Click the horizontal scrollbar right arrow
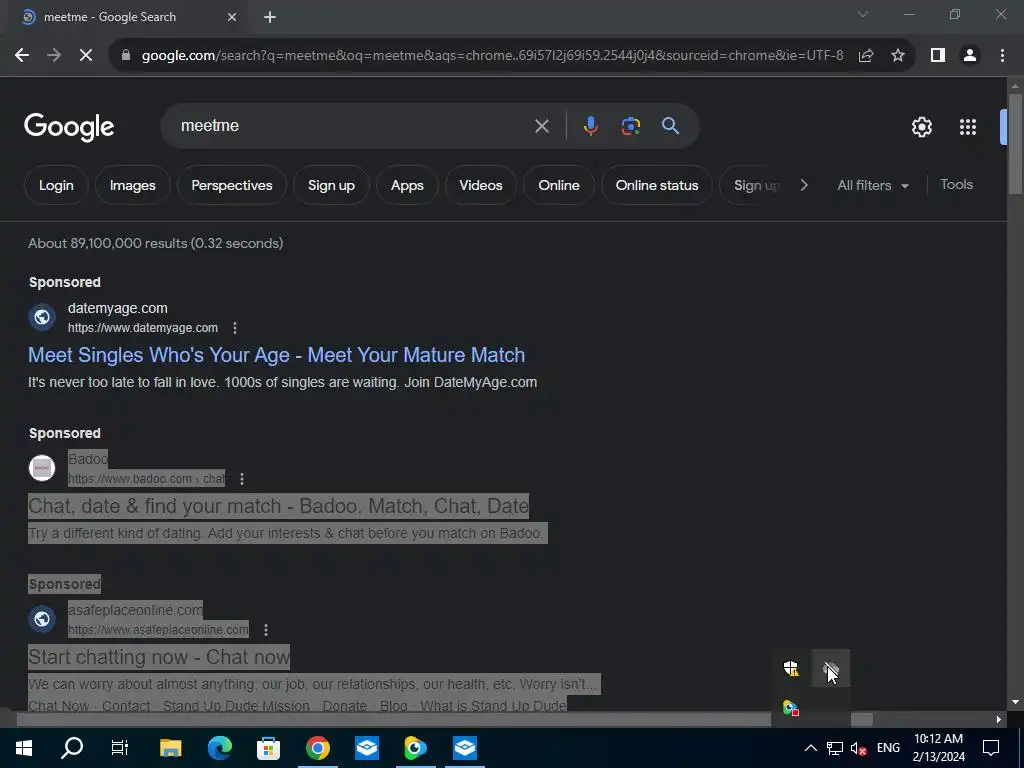The image size is (1024, 768). click(999, 720)
